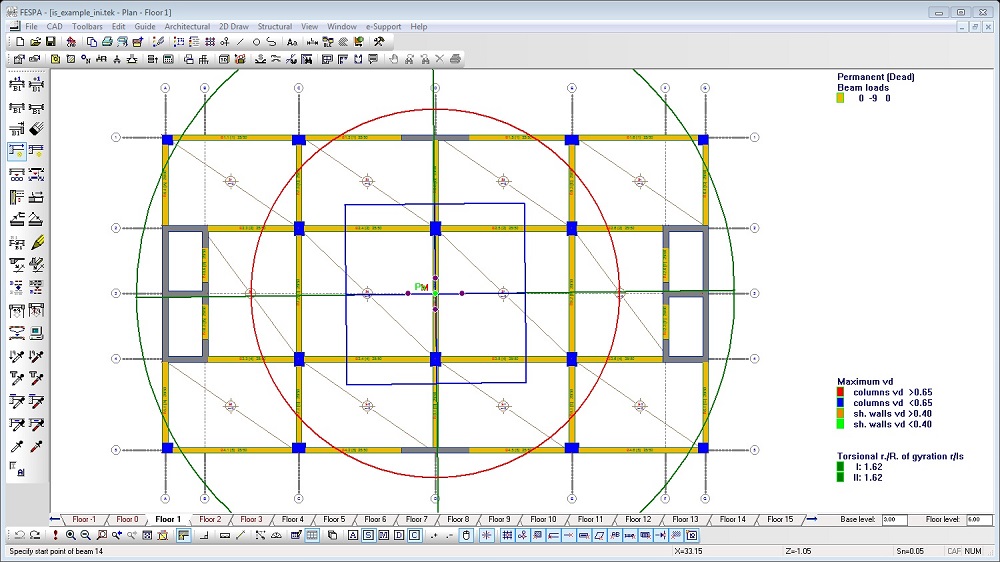Click the Zoom window magnifier icon

coord(101,535)
